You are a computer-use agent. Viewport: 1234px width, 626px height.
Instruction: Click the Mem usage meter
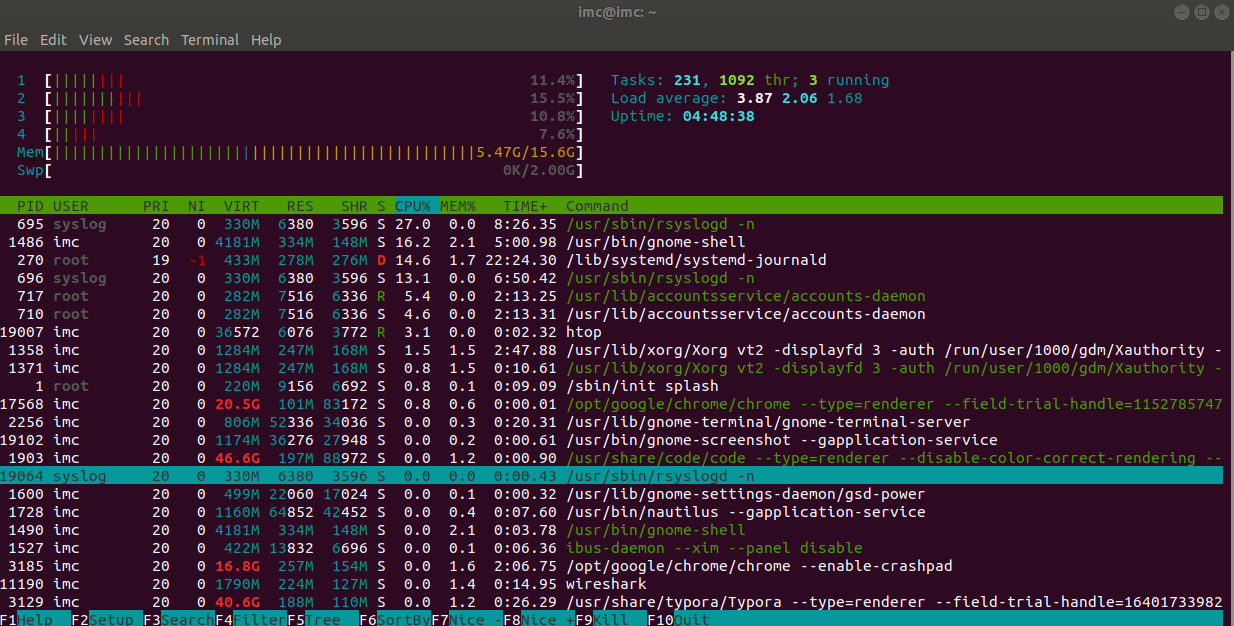pyautogui.click(x=300, y=152)
